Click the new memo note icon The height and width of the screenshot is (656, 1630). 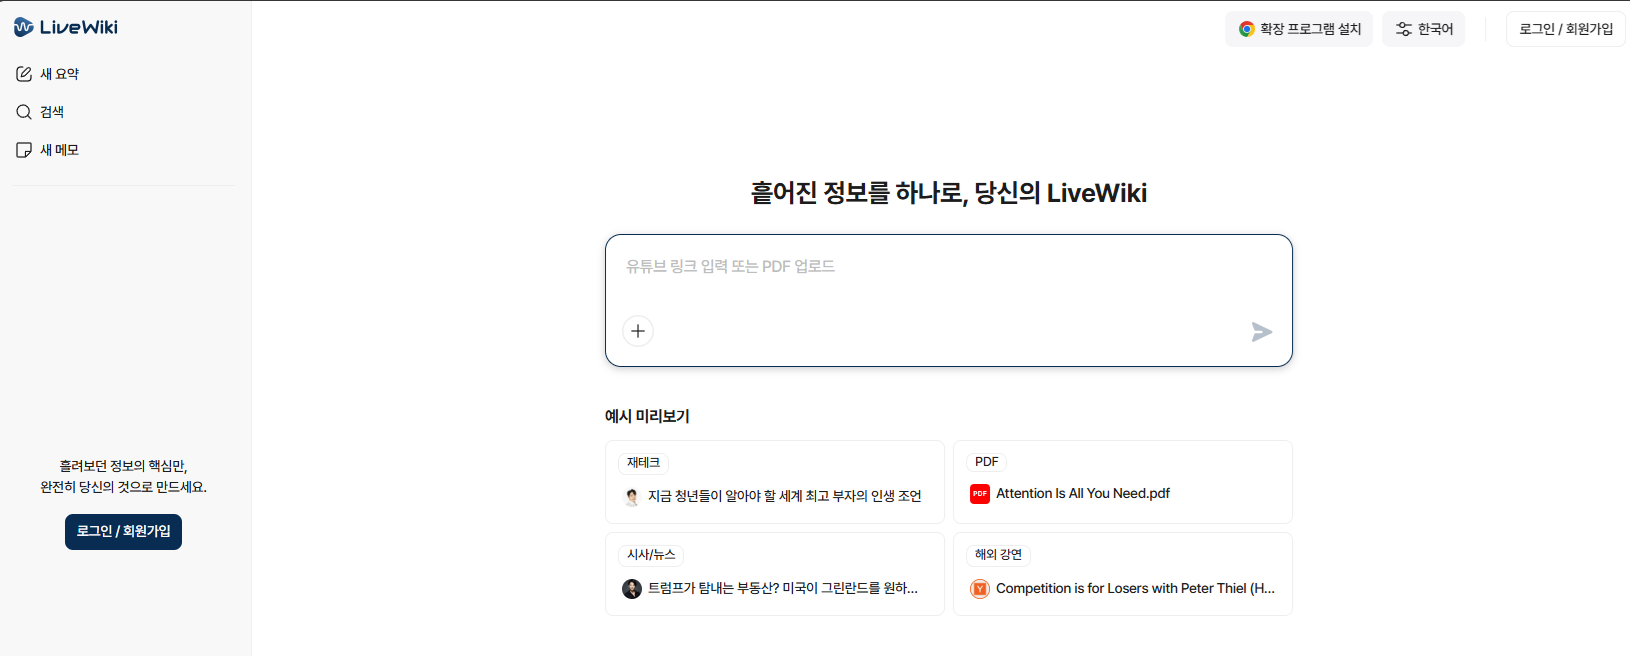pyautogui.click(x=24, y=150)
